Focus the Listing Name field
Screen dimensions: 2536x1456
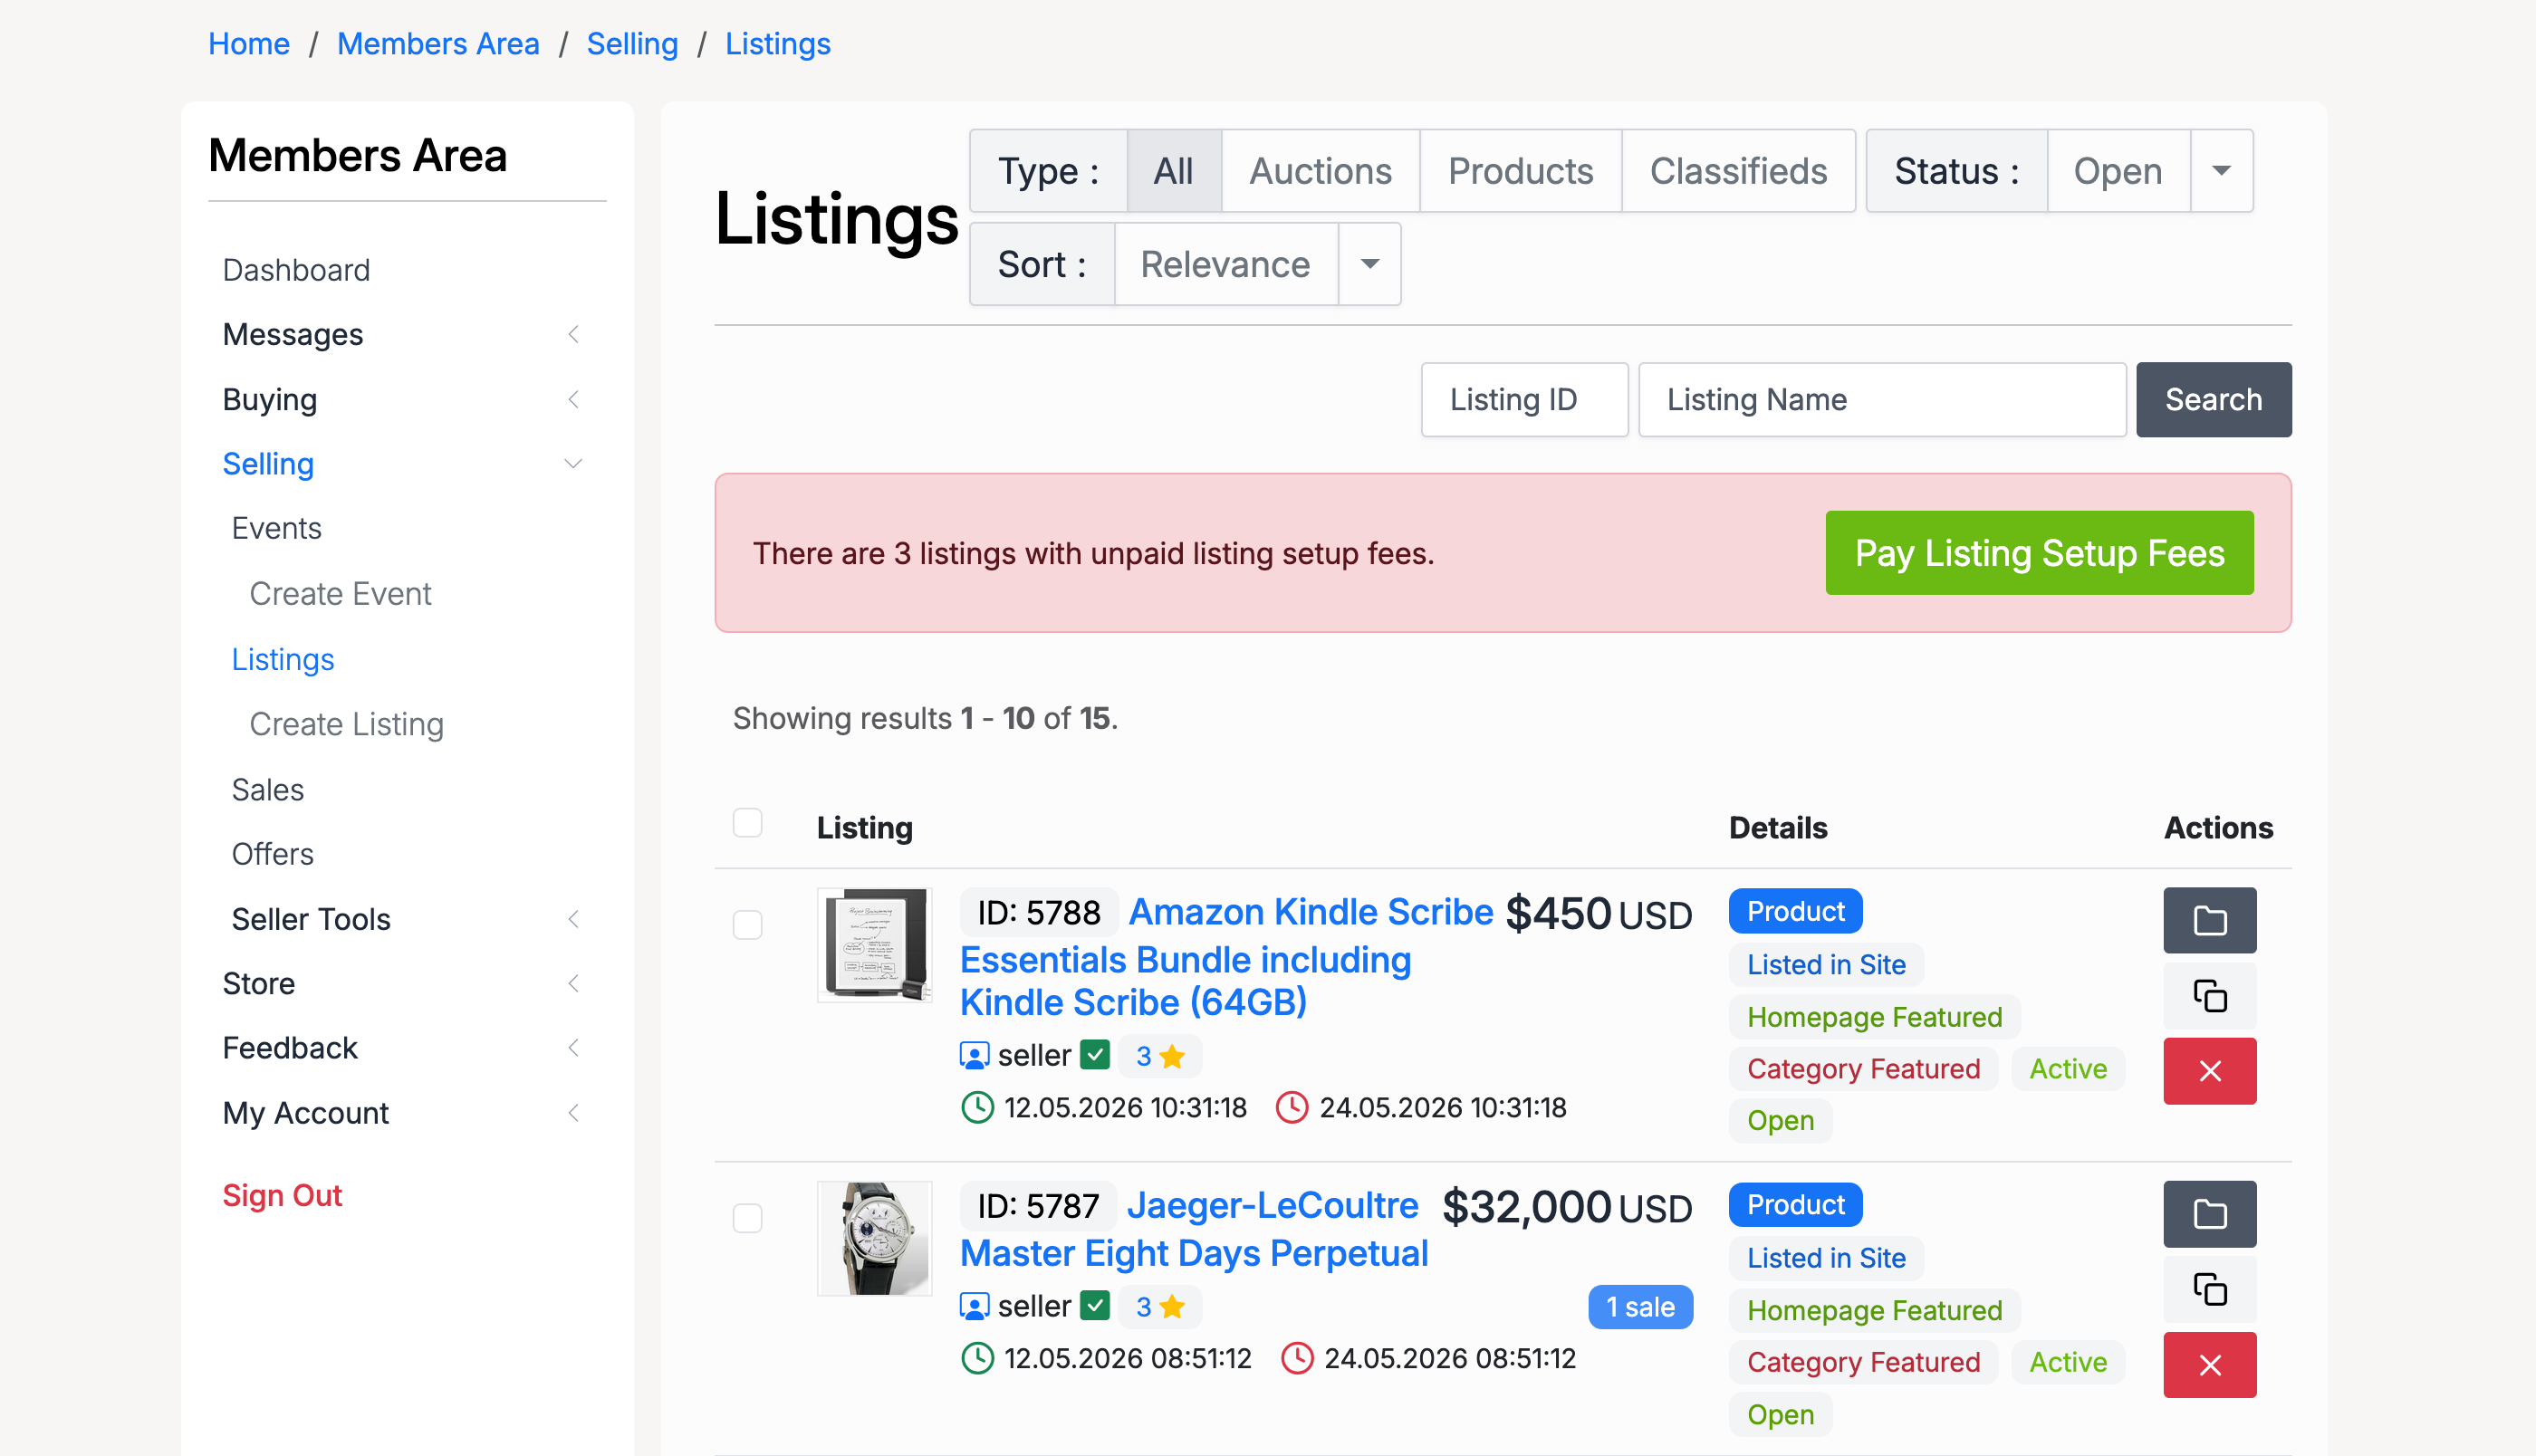[1882, 399]
